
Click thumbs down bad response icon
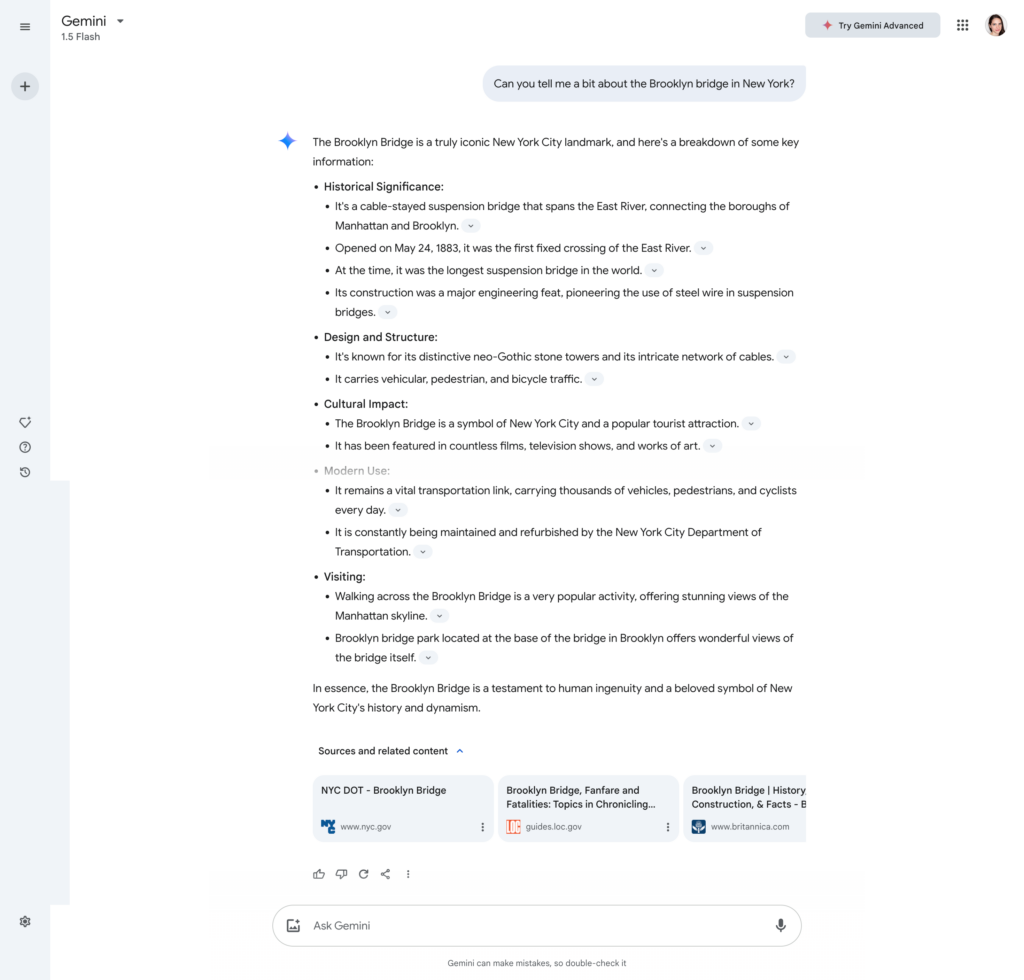click(341, 874)
